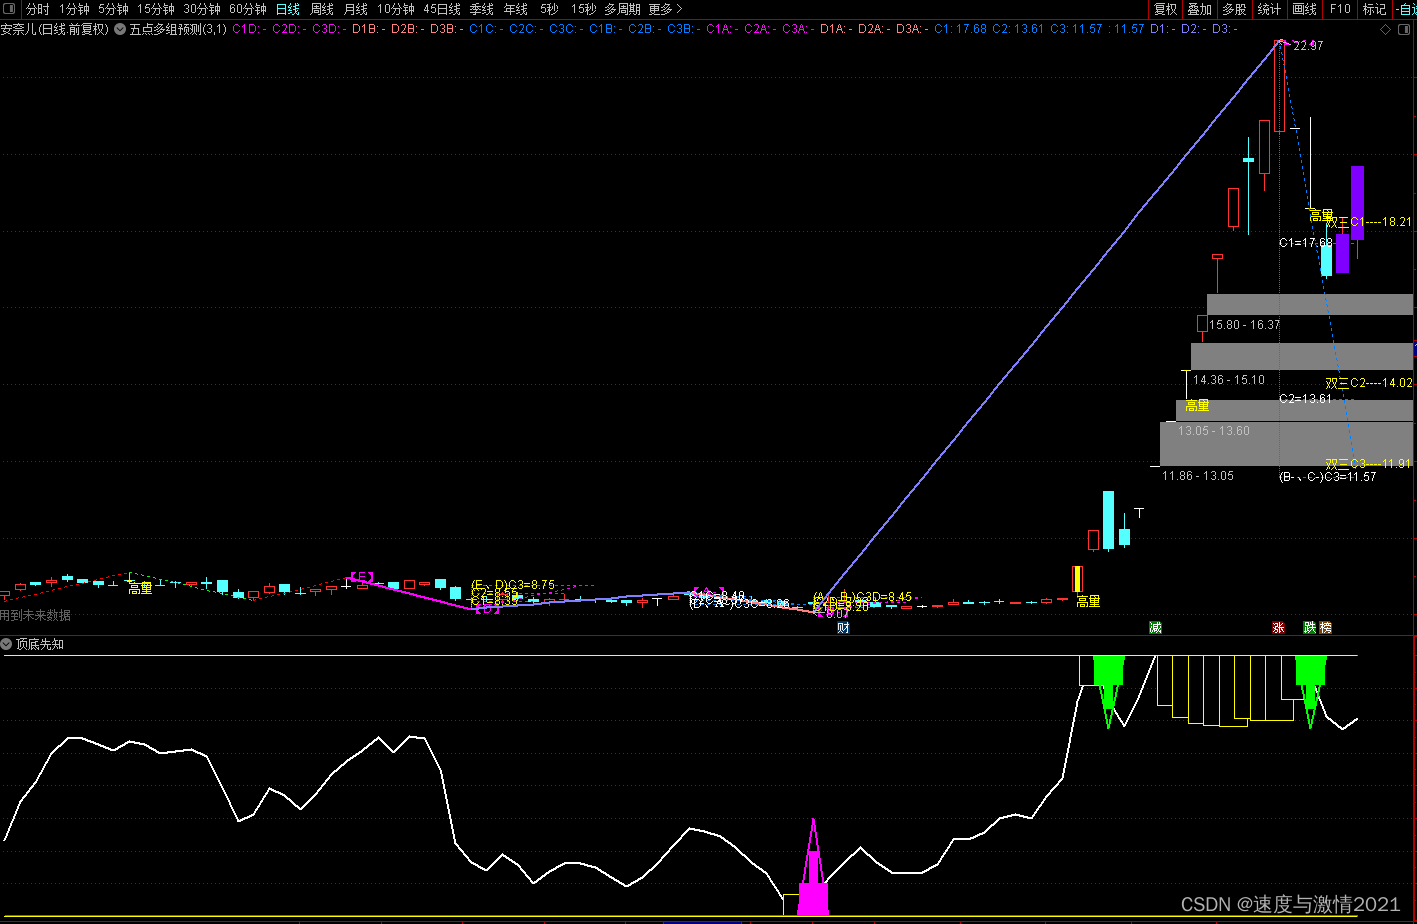
Task: Select the 年线 yearly tab
Action: [x=516, y=9]
